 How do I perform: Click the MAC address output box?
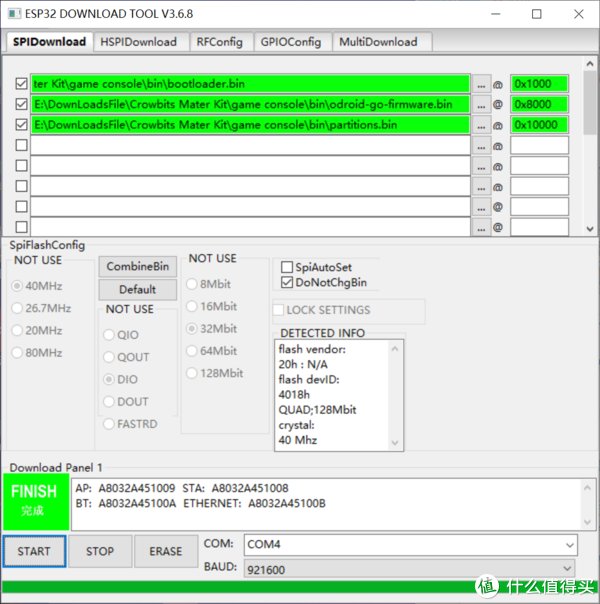point(334,504)
